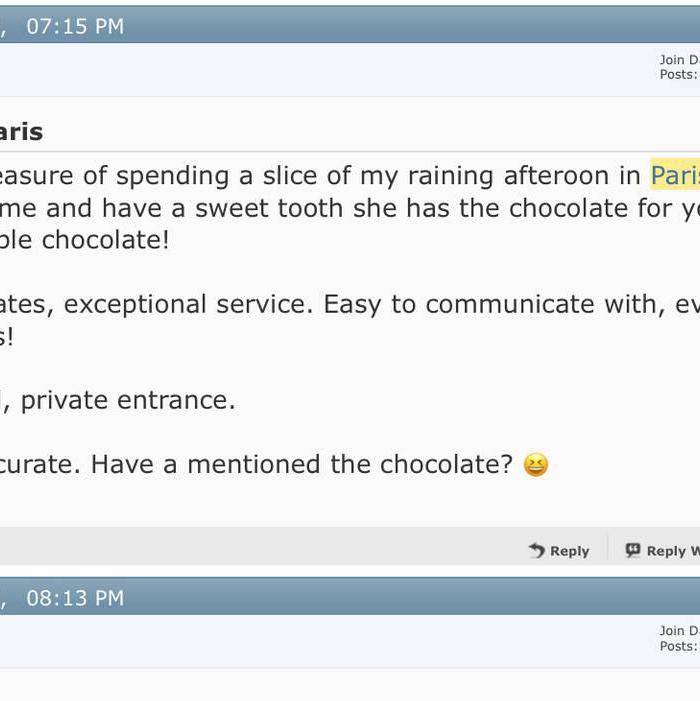The width and height of the screenshot is (700, 701).
Task: Click the Reply button label
Action: click(569, 551)
